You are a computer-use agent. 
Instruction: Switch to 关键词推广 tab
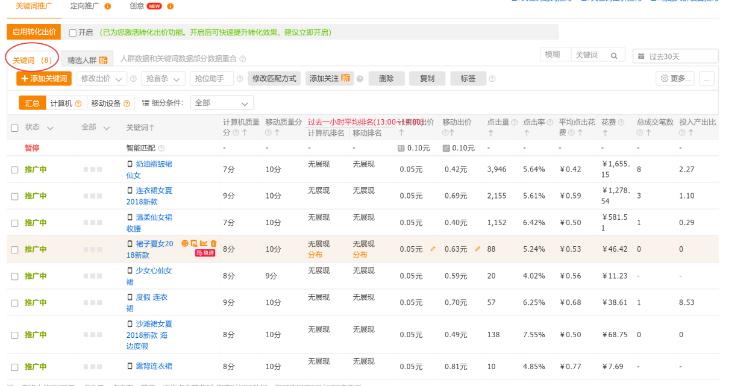[x=34, y=6]
